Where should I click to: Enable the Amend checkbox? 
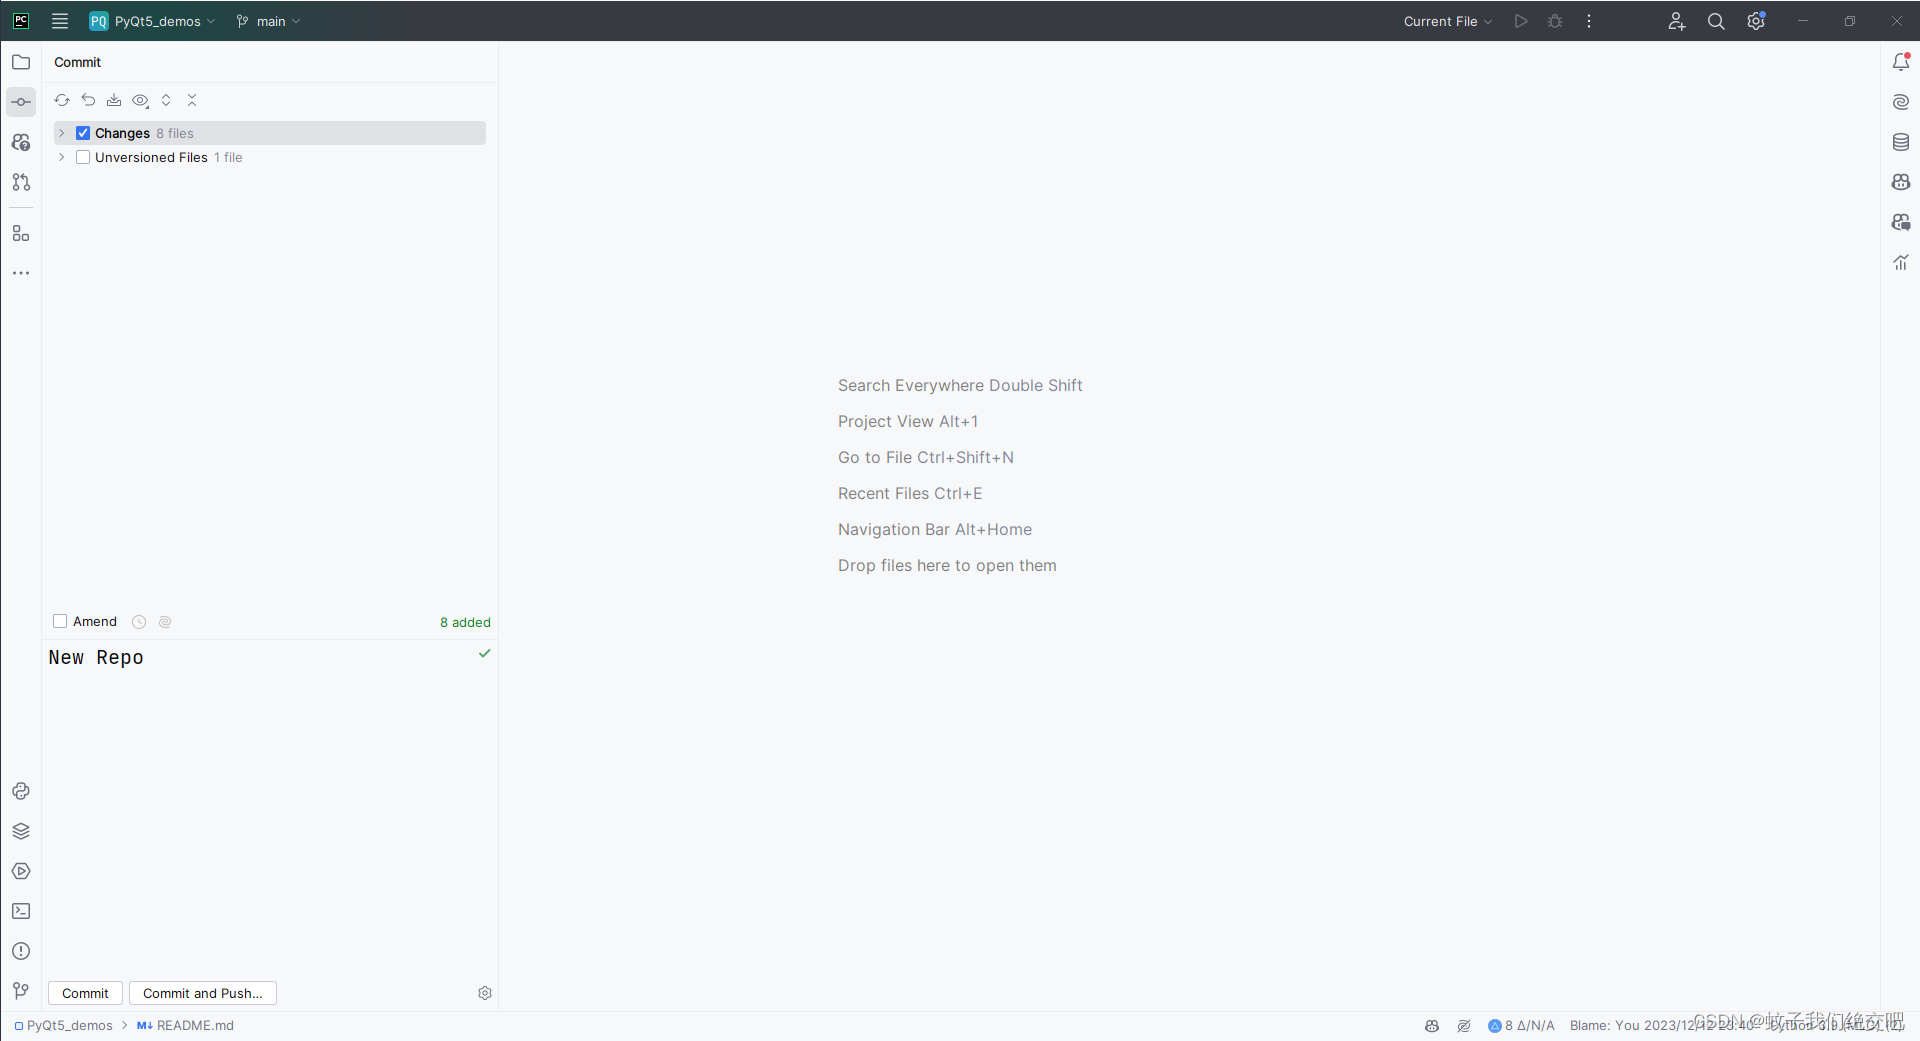tap(60, 621)
